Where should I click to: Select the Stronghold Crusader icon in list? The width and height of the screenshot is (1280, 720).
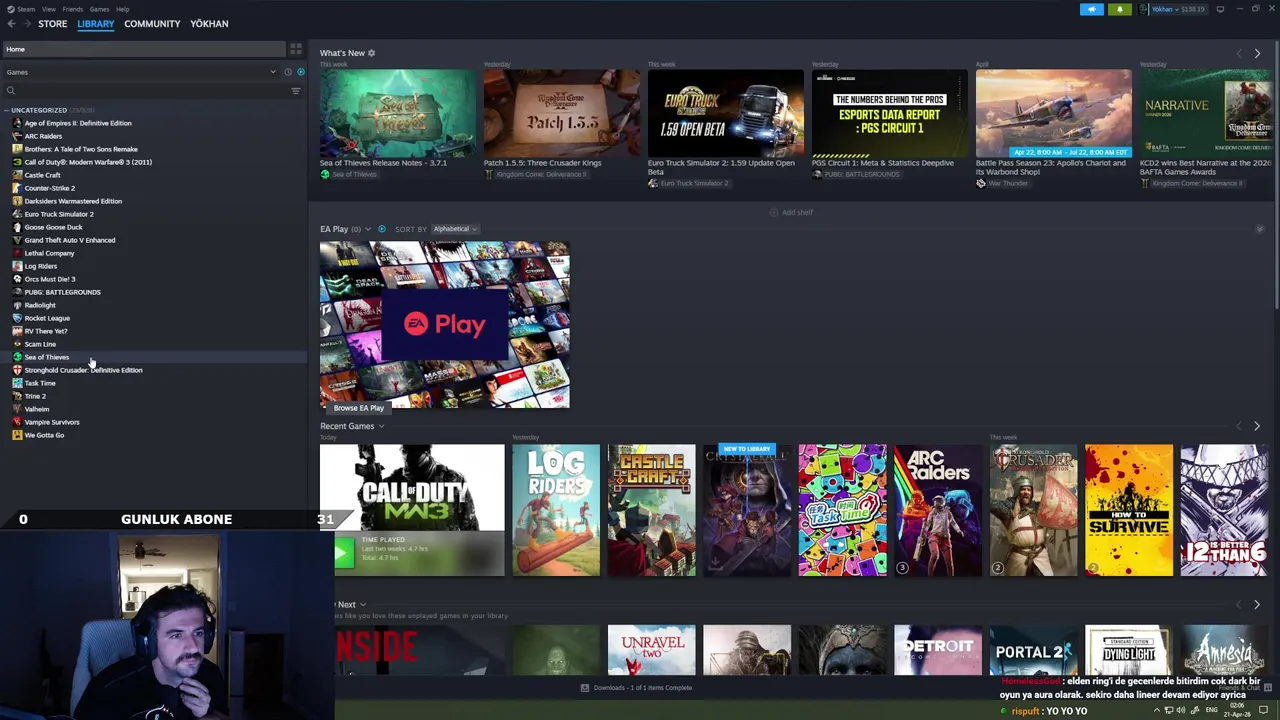click(17, 370)
